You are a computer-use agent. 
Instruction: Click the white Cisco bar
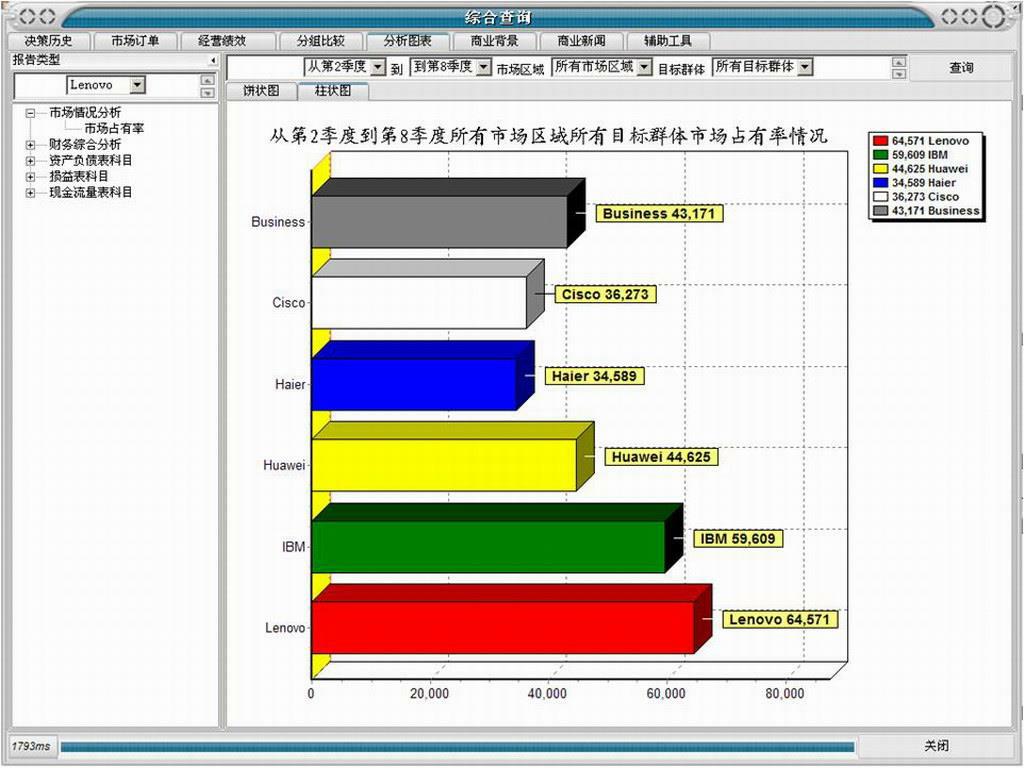tap(419, 302)
